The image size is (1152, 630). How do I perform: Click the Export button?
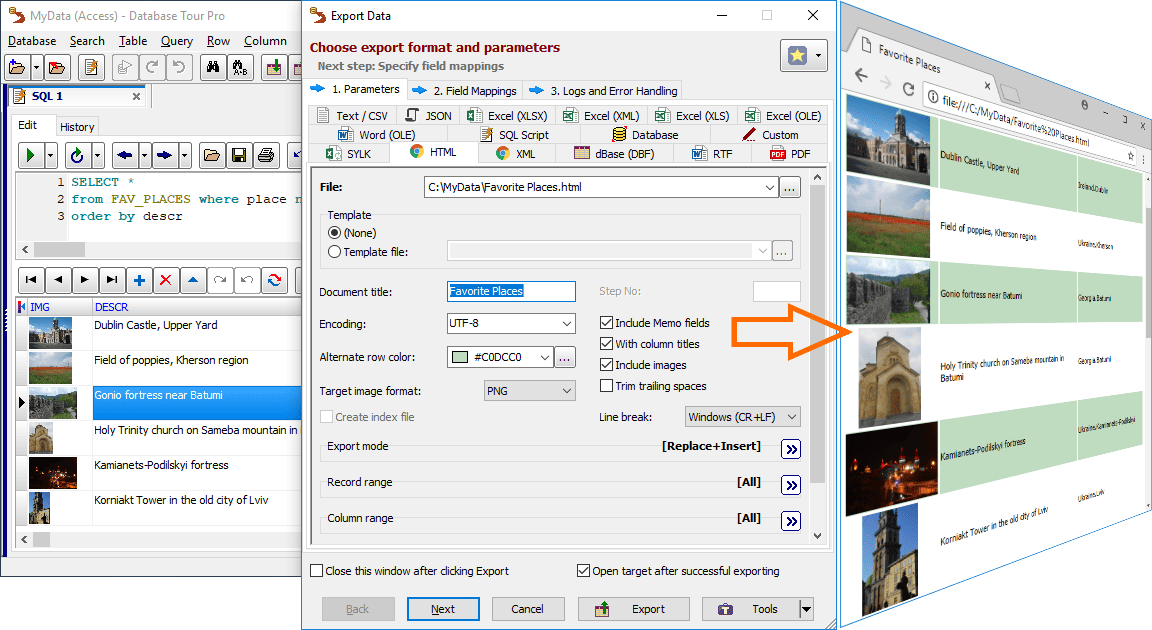click(634, 609)
